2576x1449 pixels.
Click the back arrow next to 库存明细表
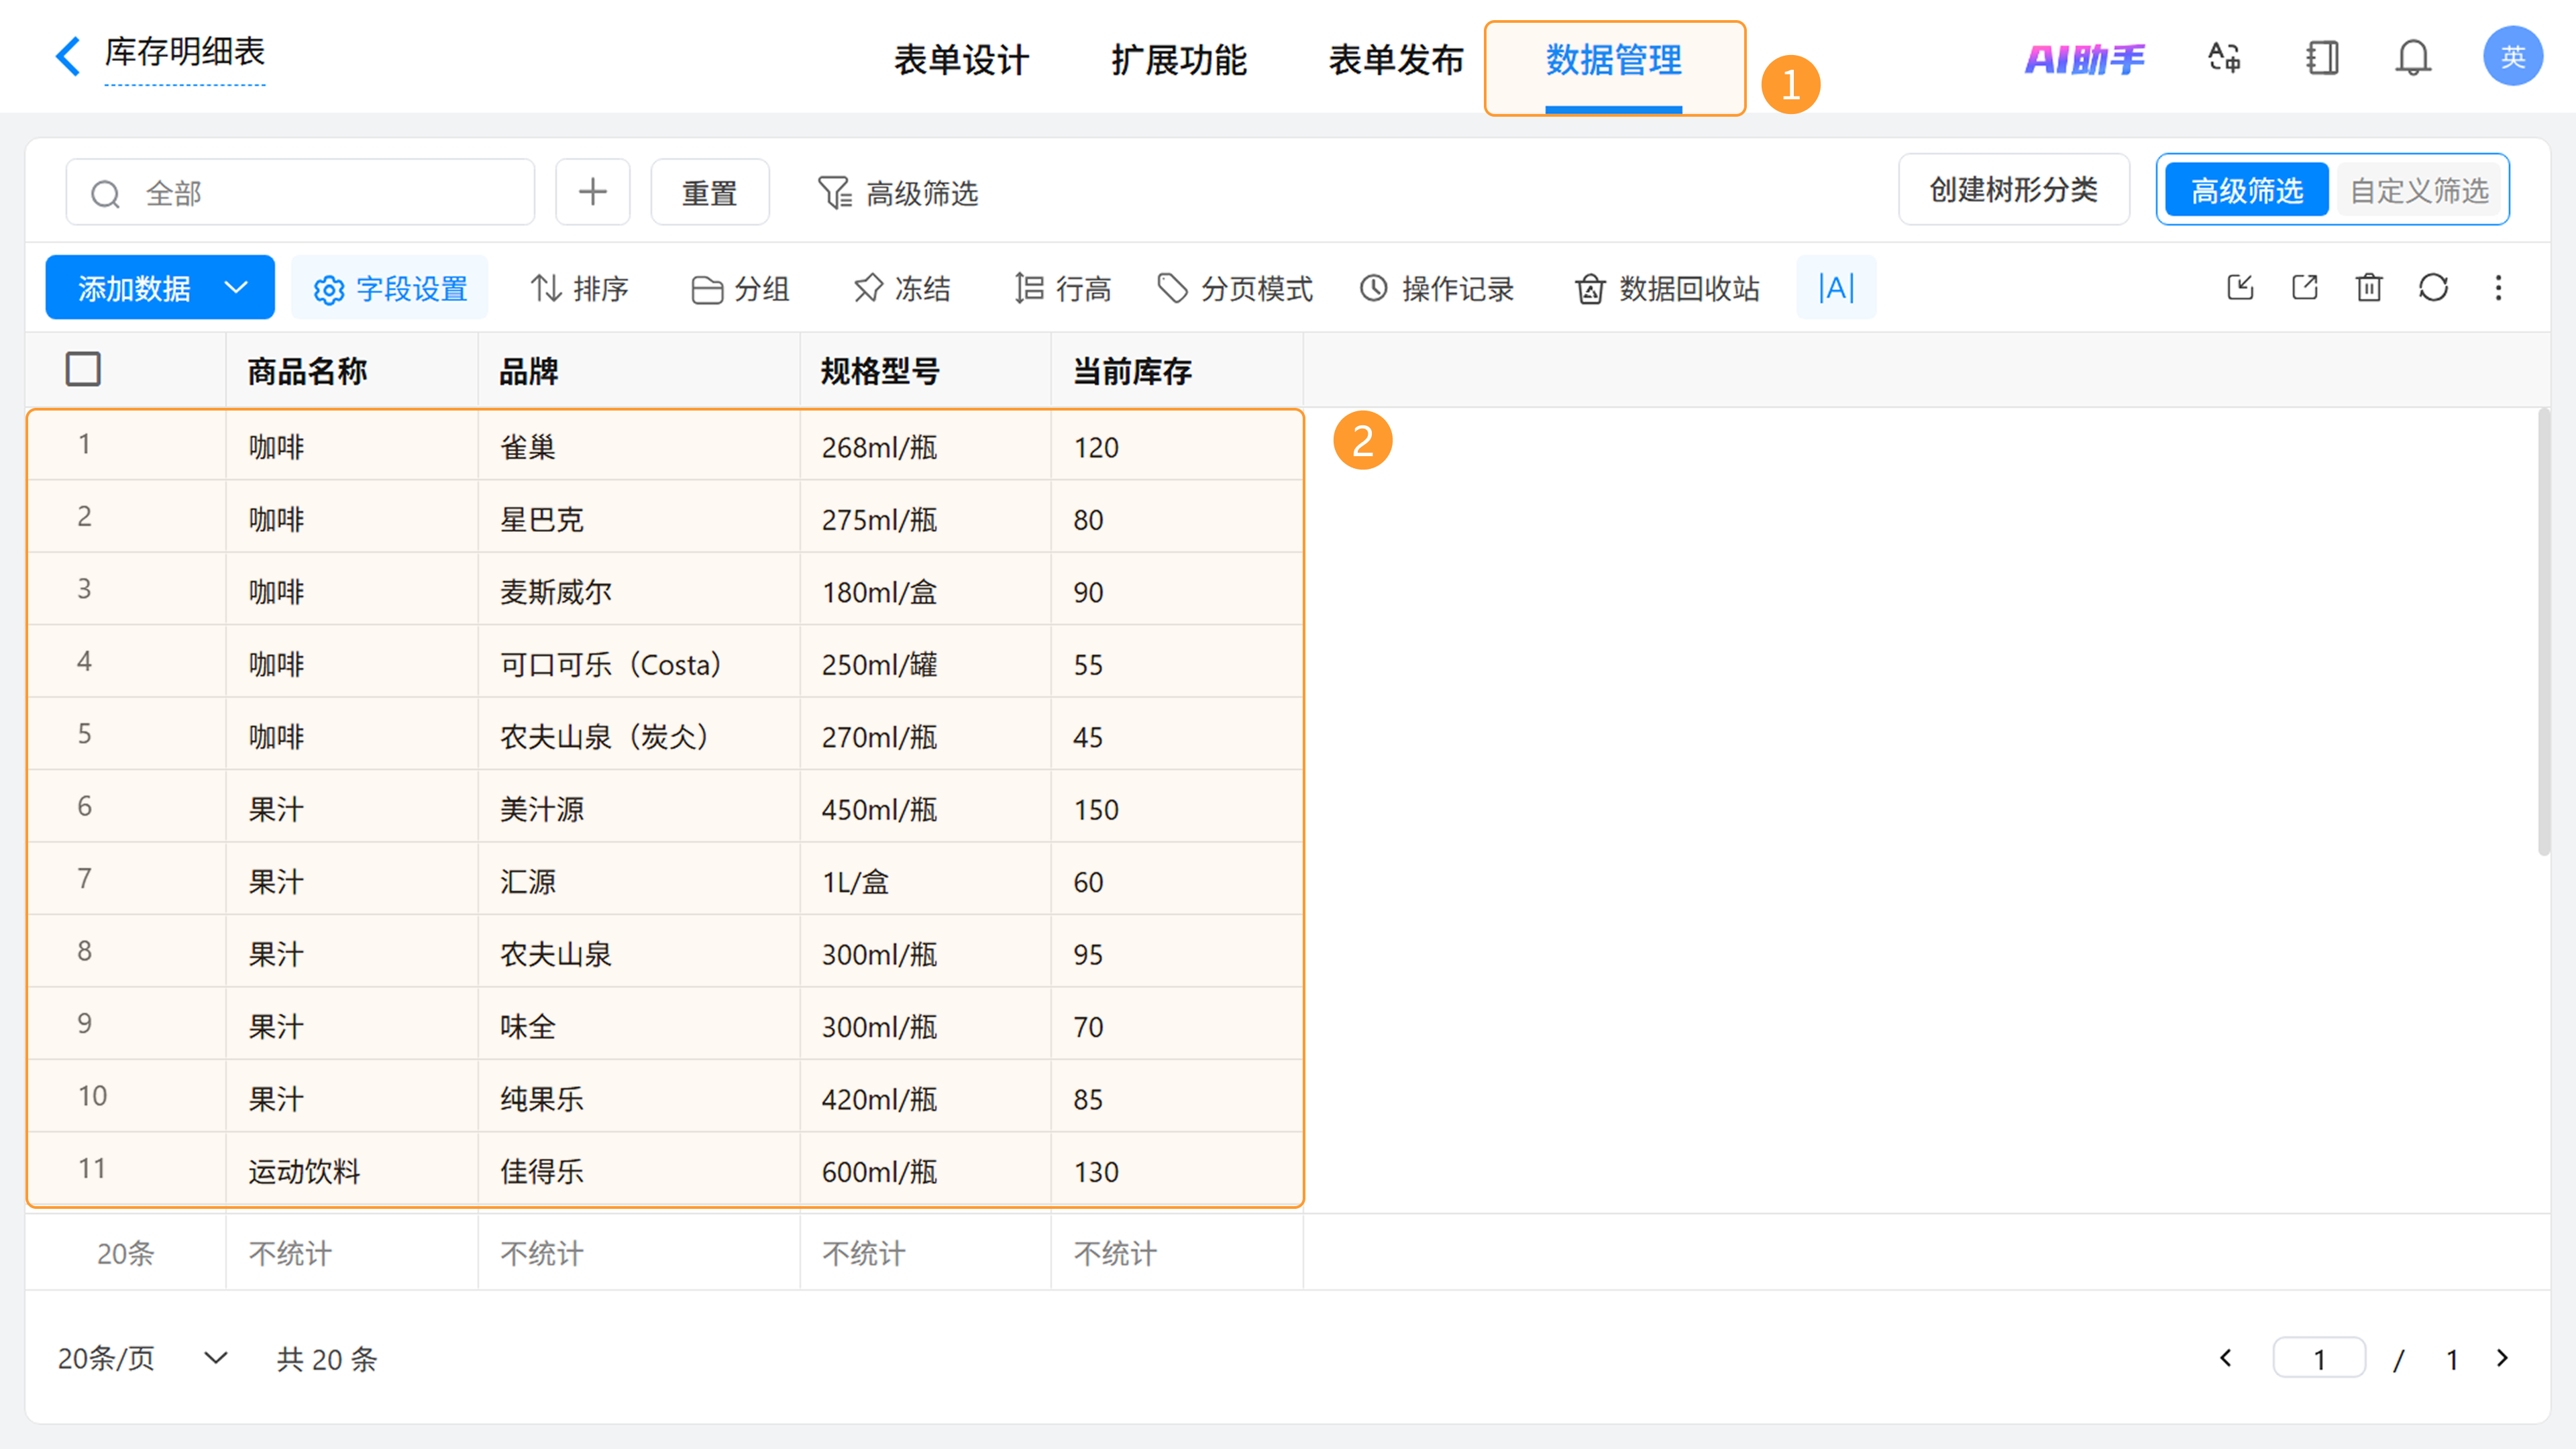click(x=67, y=56)
